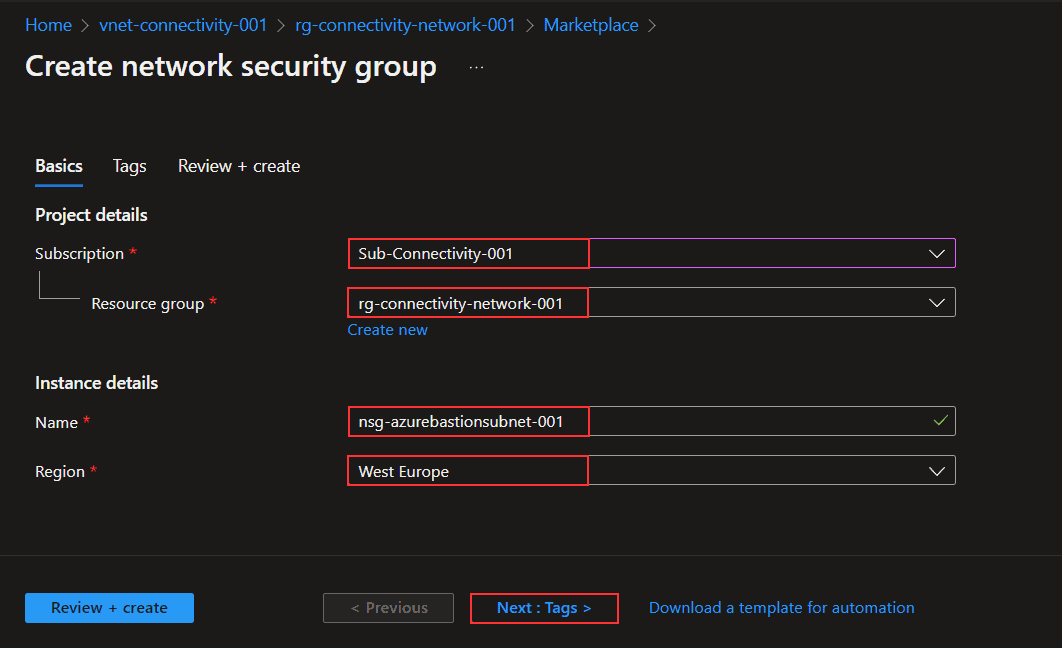
Task: Select the Basics tab
Action: pos(58,166)
